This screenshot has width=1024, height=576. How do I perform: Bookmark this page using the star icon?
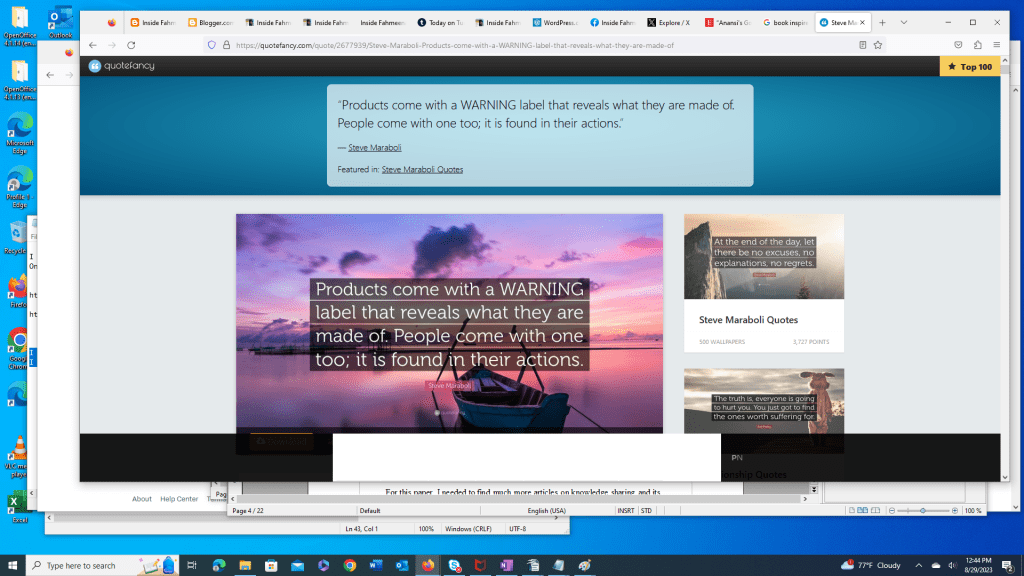pyautogui.click(x=878, y=45)
